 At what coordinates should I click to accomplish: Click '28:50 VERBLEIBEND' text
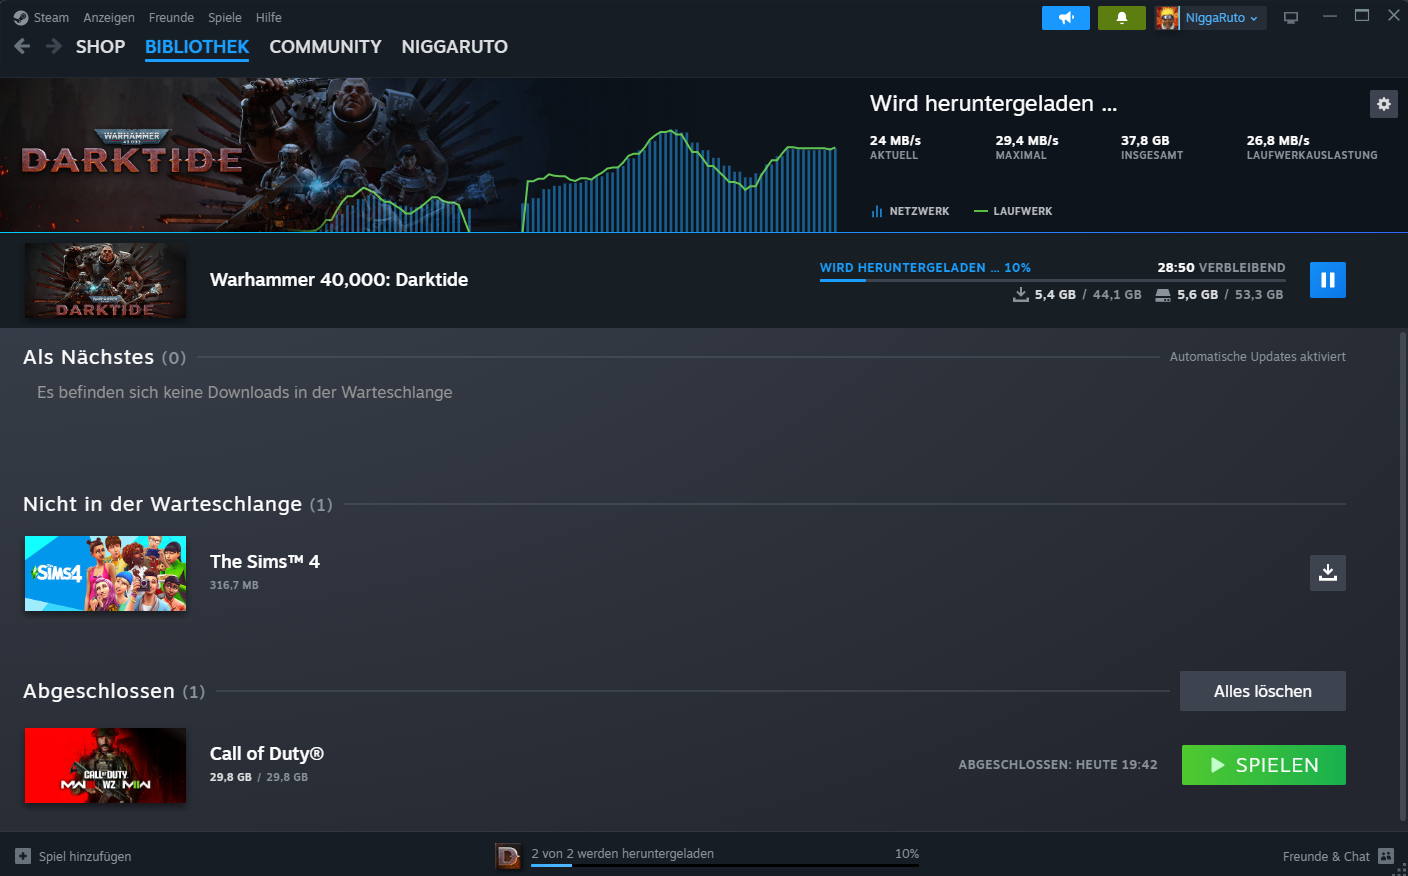pos(1221,268)
